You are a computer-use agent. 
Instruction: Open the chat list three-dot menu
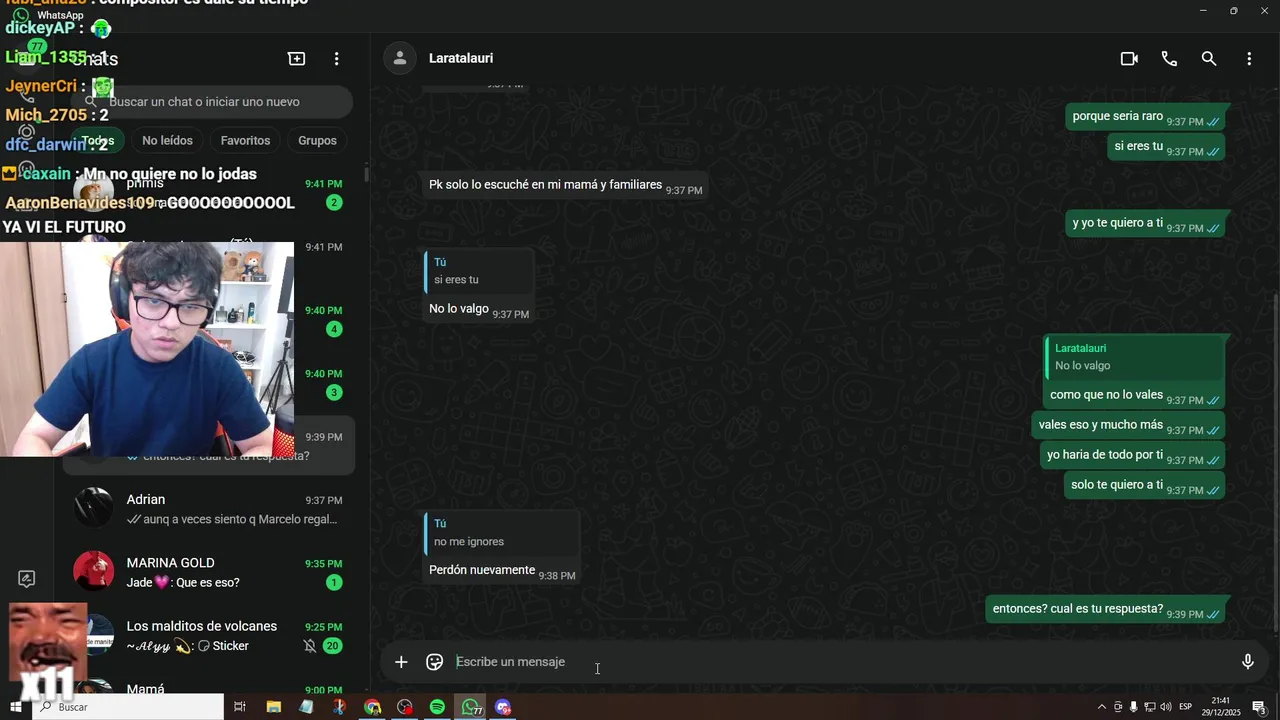coord(337,59)
